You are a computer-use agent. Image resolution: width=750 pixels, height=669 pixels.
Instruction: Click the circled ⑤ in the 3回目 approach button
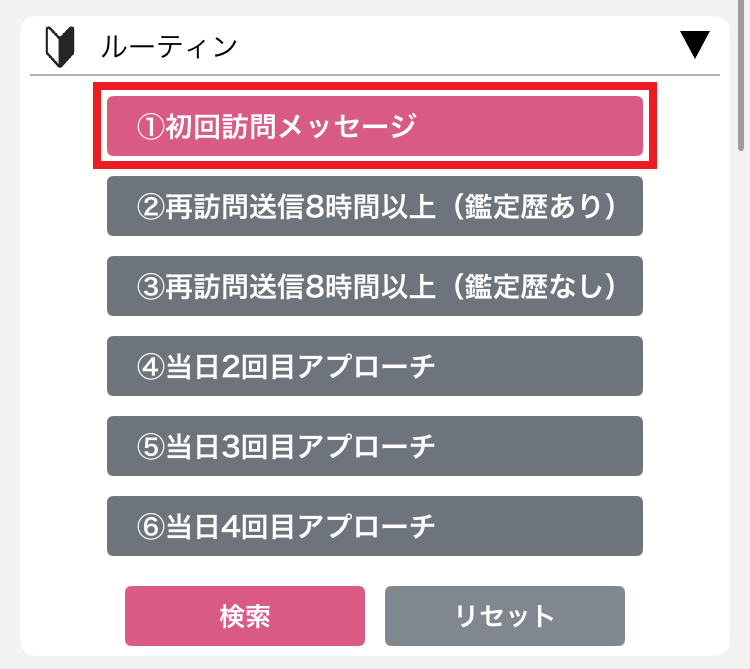click(151, 447)
